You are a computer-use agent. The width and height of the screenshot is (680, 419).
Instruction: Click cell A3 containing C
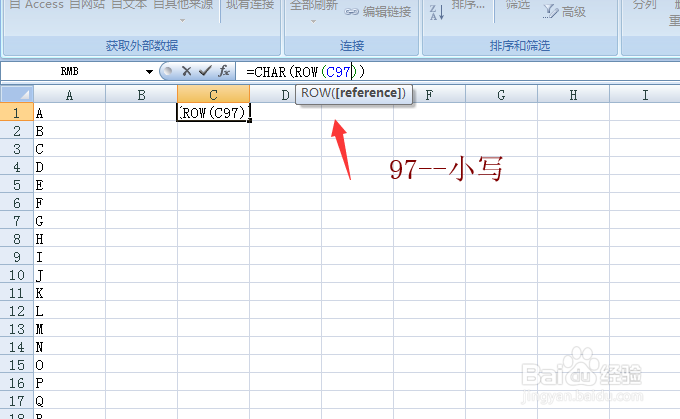click(69, 149)
